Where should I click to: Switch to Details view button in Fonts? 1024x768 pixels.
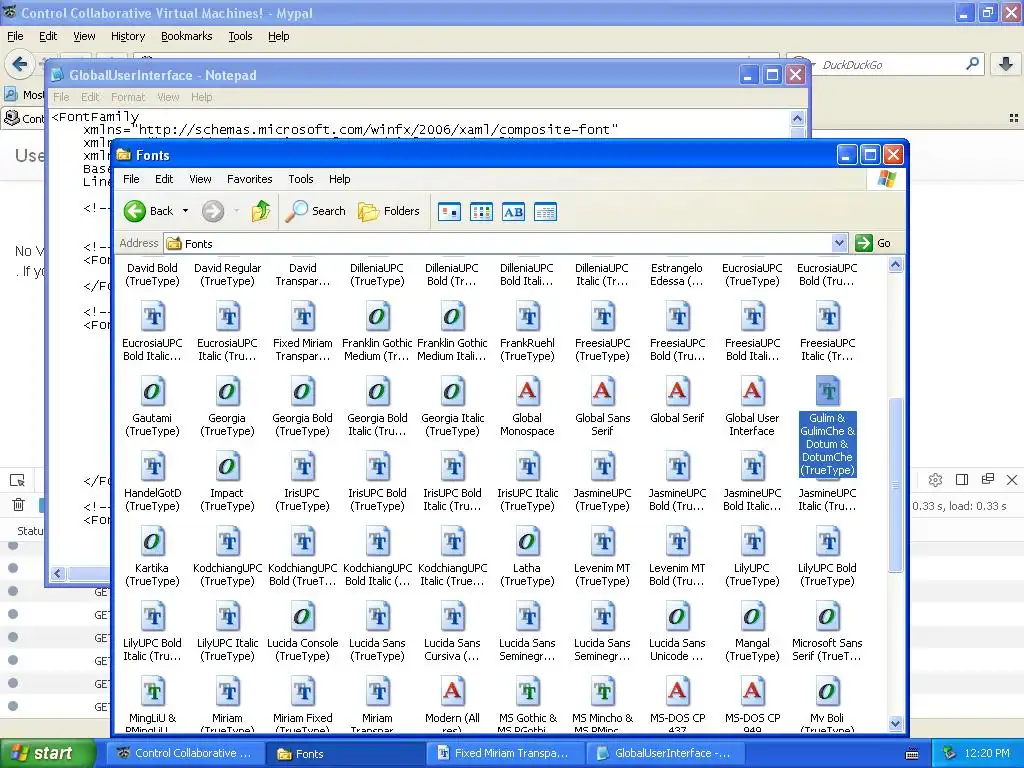pos(545,212)
